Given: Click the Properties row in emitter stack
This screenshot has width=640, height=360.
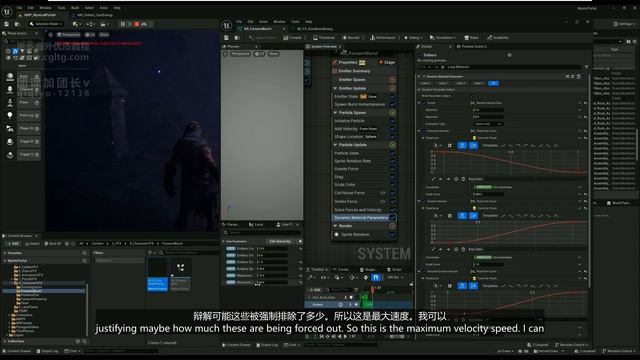Looking at the screenshot, I should point(364,62).
